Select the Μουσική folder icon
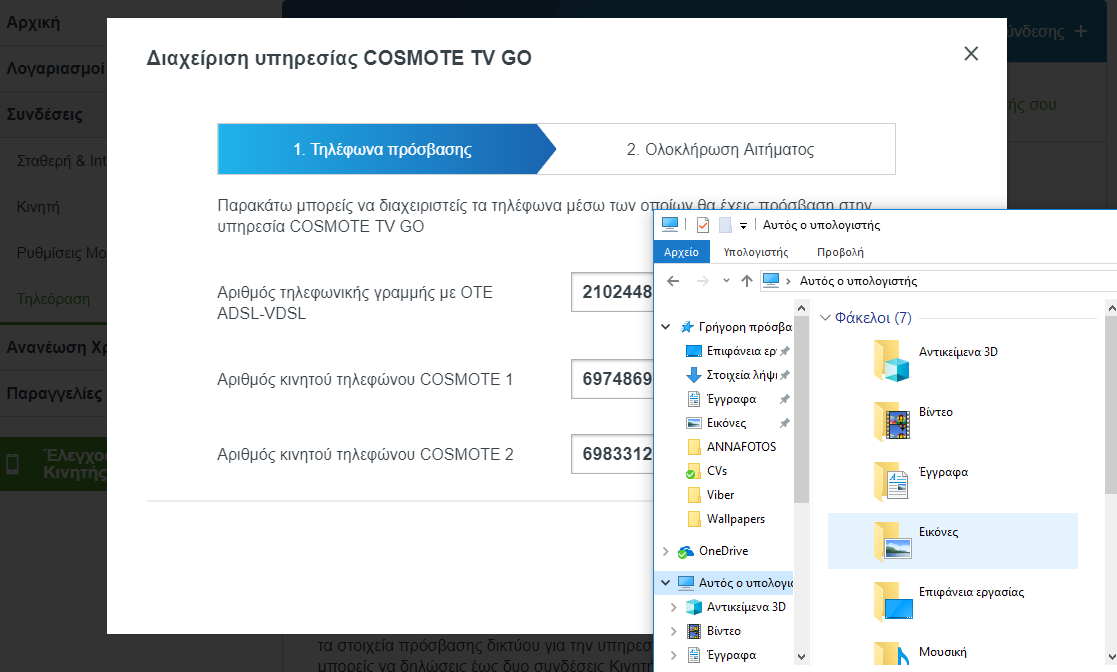Image resolution: width=1117 pixels, height=672 pixels. coord(891,653)
